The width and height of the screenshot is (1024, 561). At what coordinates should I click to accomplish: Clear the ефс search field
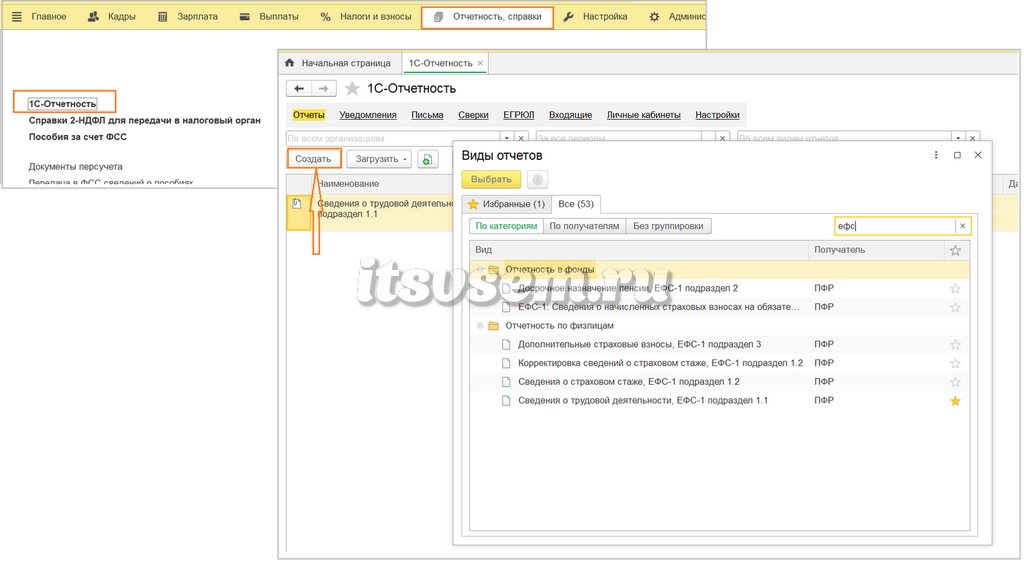tap(963, 226)
